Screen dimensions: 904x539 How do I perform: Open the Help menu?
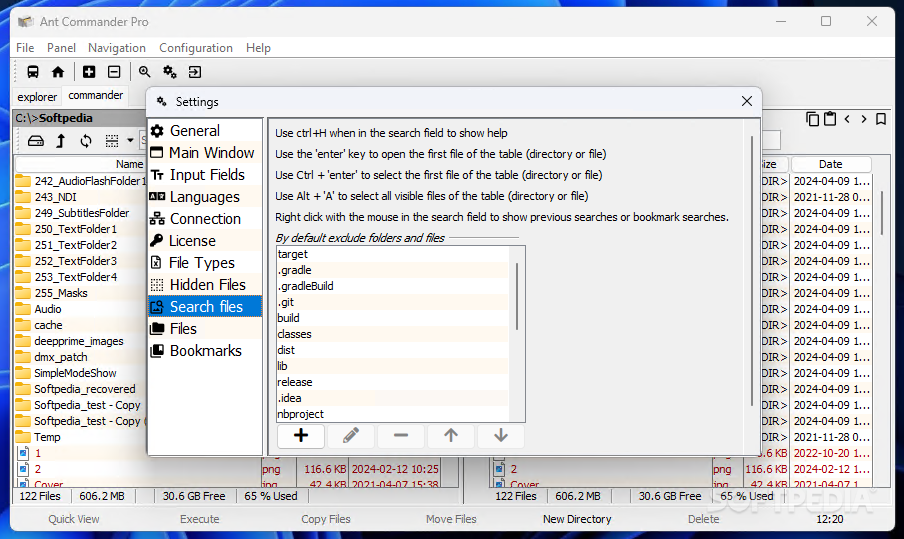point(258,48)
